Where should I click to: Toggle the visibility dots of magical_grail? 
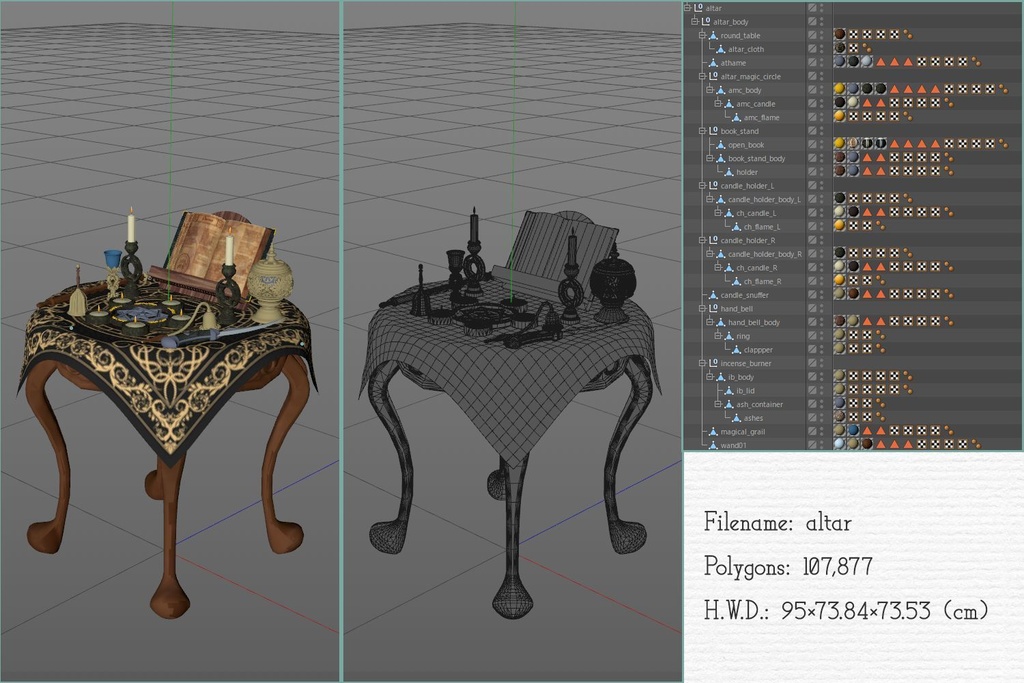click(822, 431)
